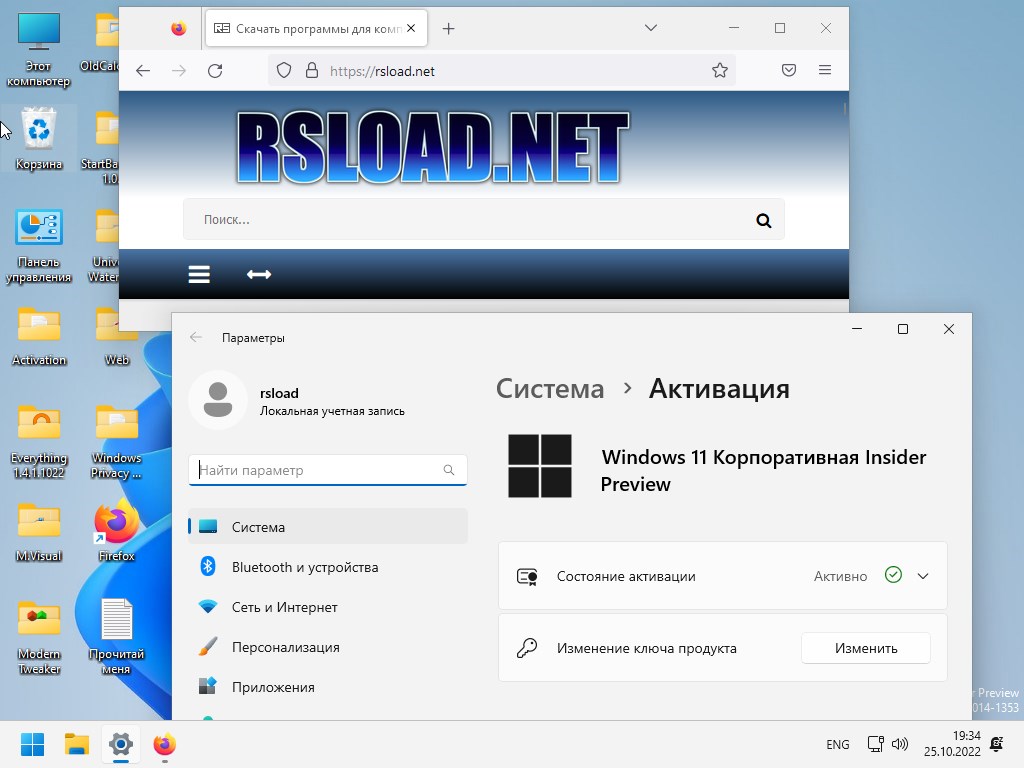Select the 'Modern Tweaker' desktop folder
This screenshot has height=768, width=1024.
[x=39, y=637]
